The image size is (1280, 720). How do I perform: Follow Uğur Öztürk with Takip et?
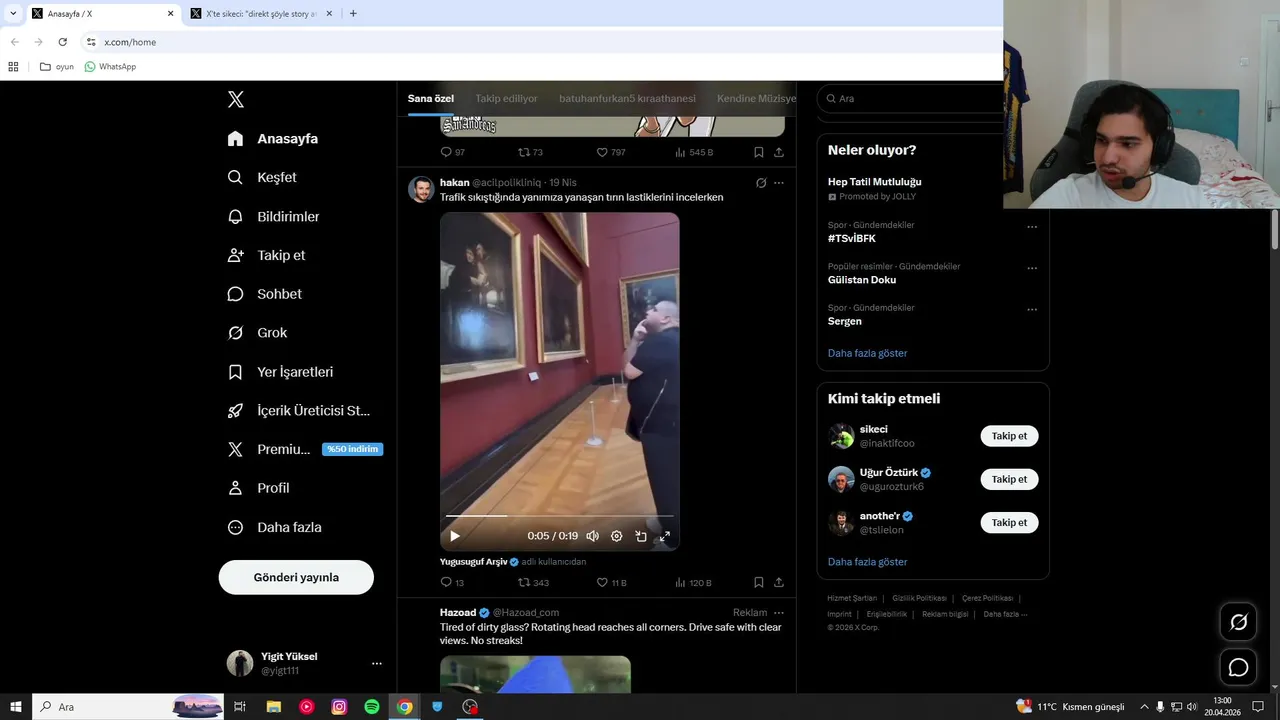[x=1009, y=479]
